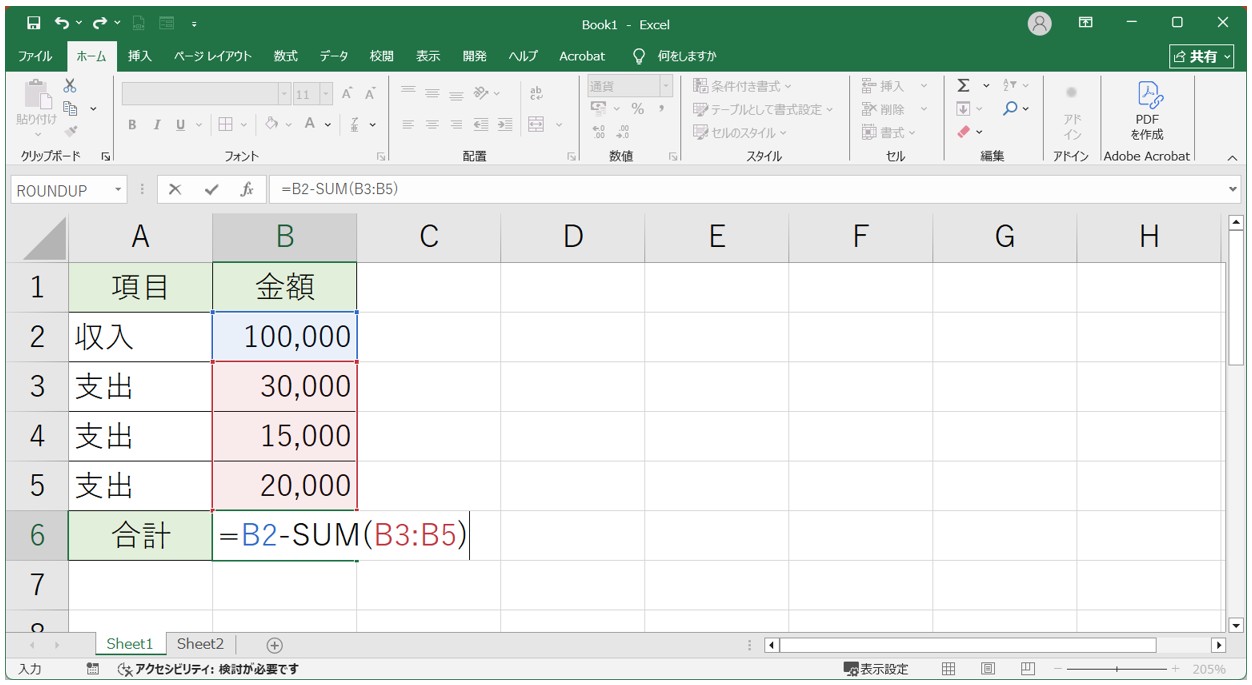Switch to Normal view in status bar
The image size is (1252, 685).
pos(949,669)
